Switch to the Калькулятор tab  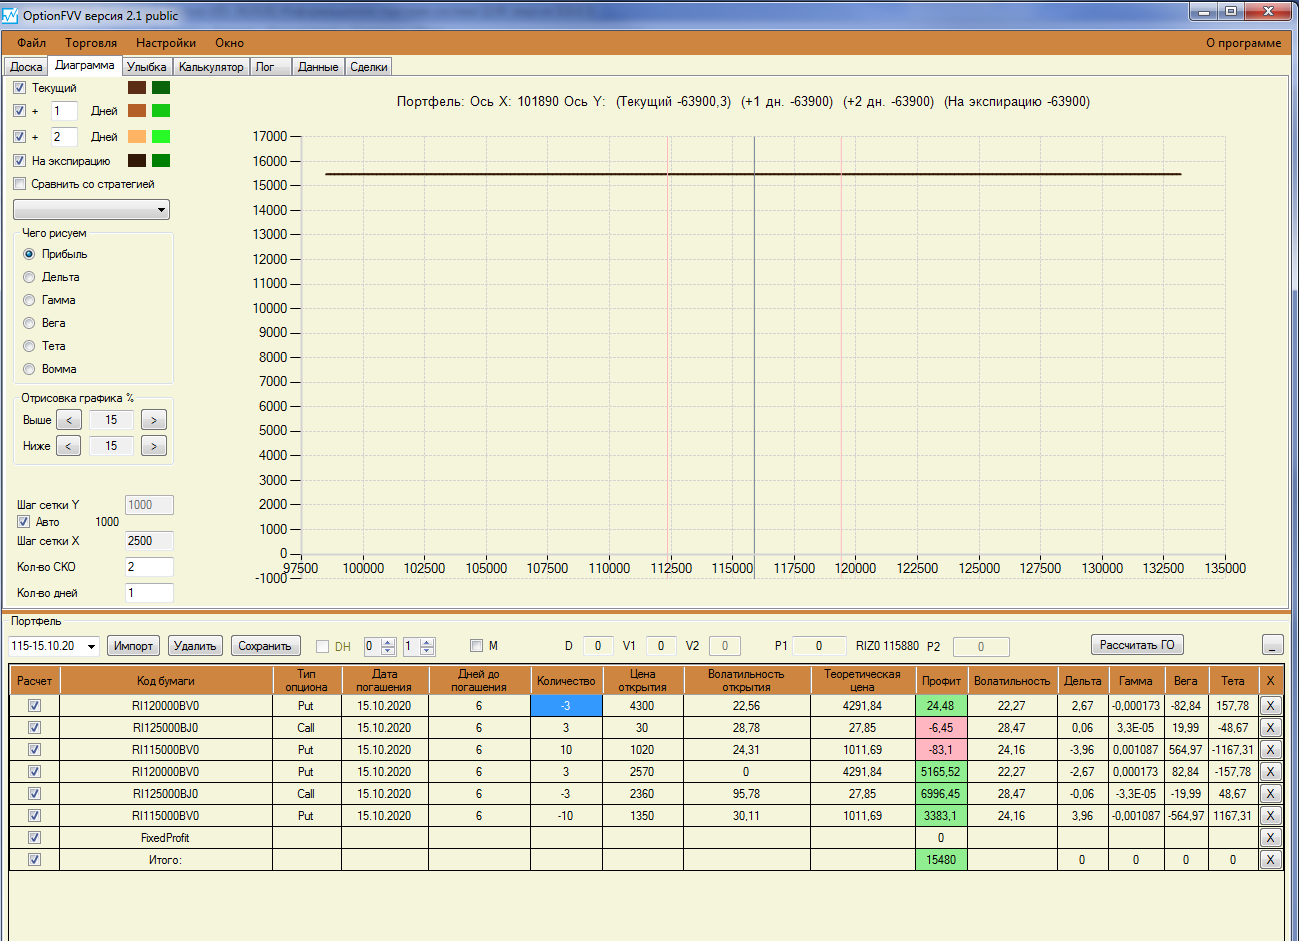211,67
